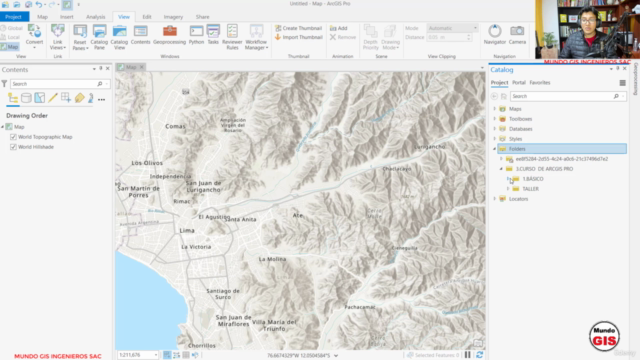The image size is (640, 360).
Task: Toggle World Hillshade layer visibility
Action: (13, 147)
